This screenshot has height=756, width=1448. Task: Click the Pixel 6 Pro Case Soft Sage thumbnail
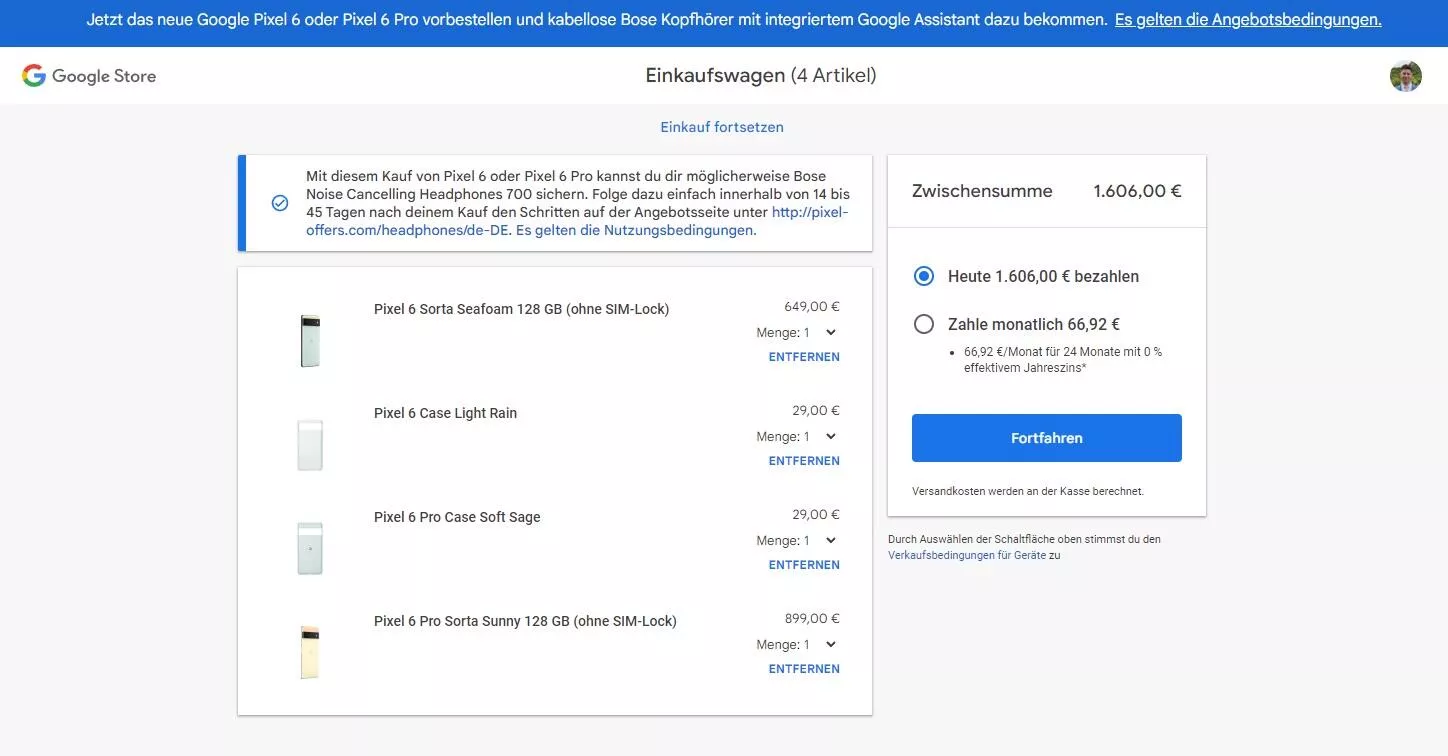310,548
